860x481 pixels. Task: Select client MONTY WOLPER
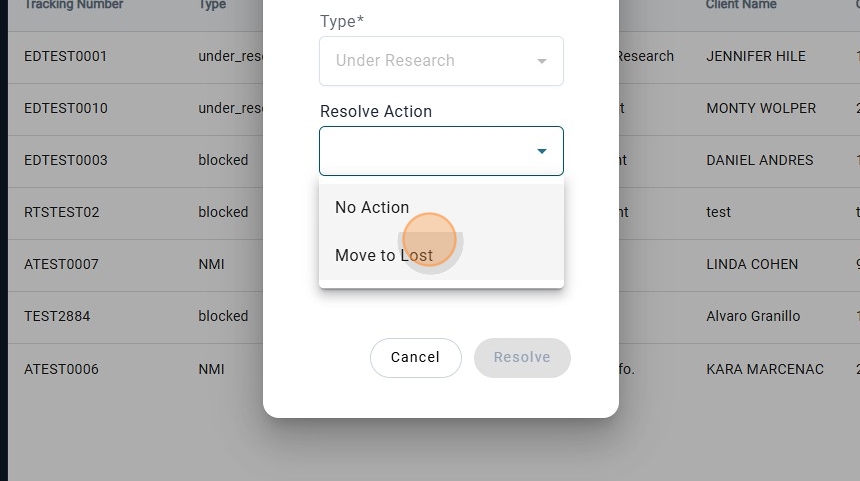tap(760, 109)
